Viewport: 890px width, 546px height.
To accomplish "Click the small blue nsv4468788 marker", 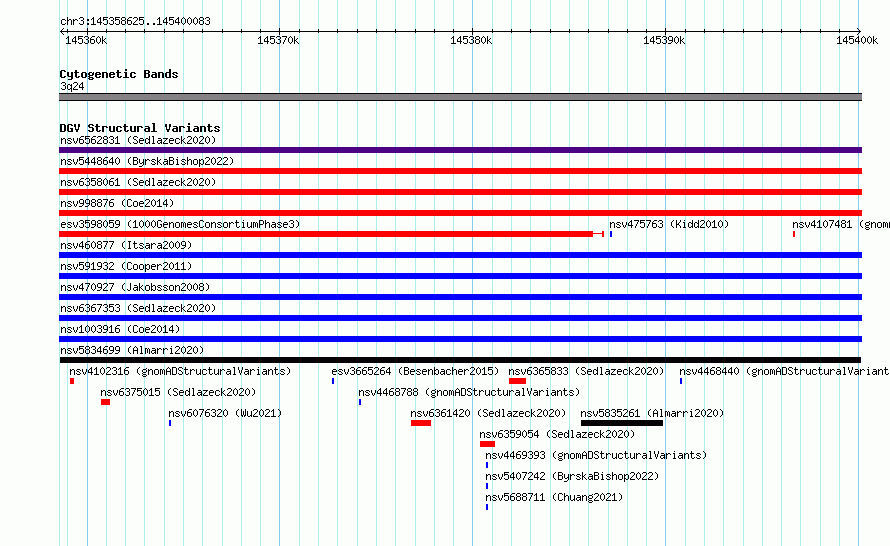I will pos(360,402).
